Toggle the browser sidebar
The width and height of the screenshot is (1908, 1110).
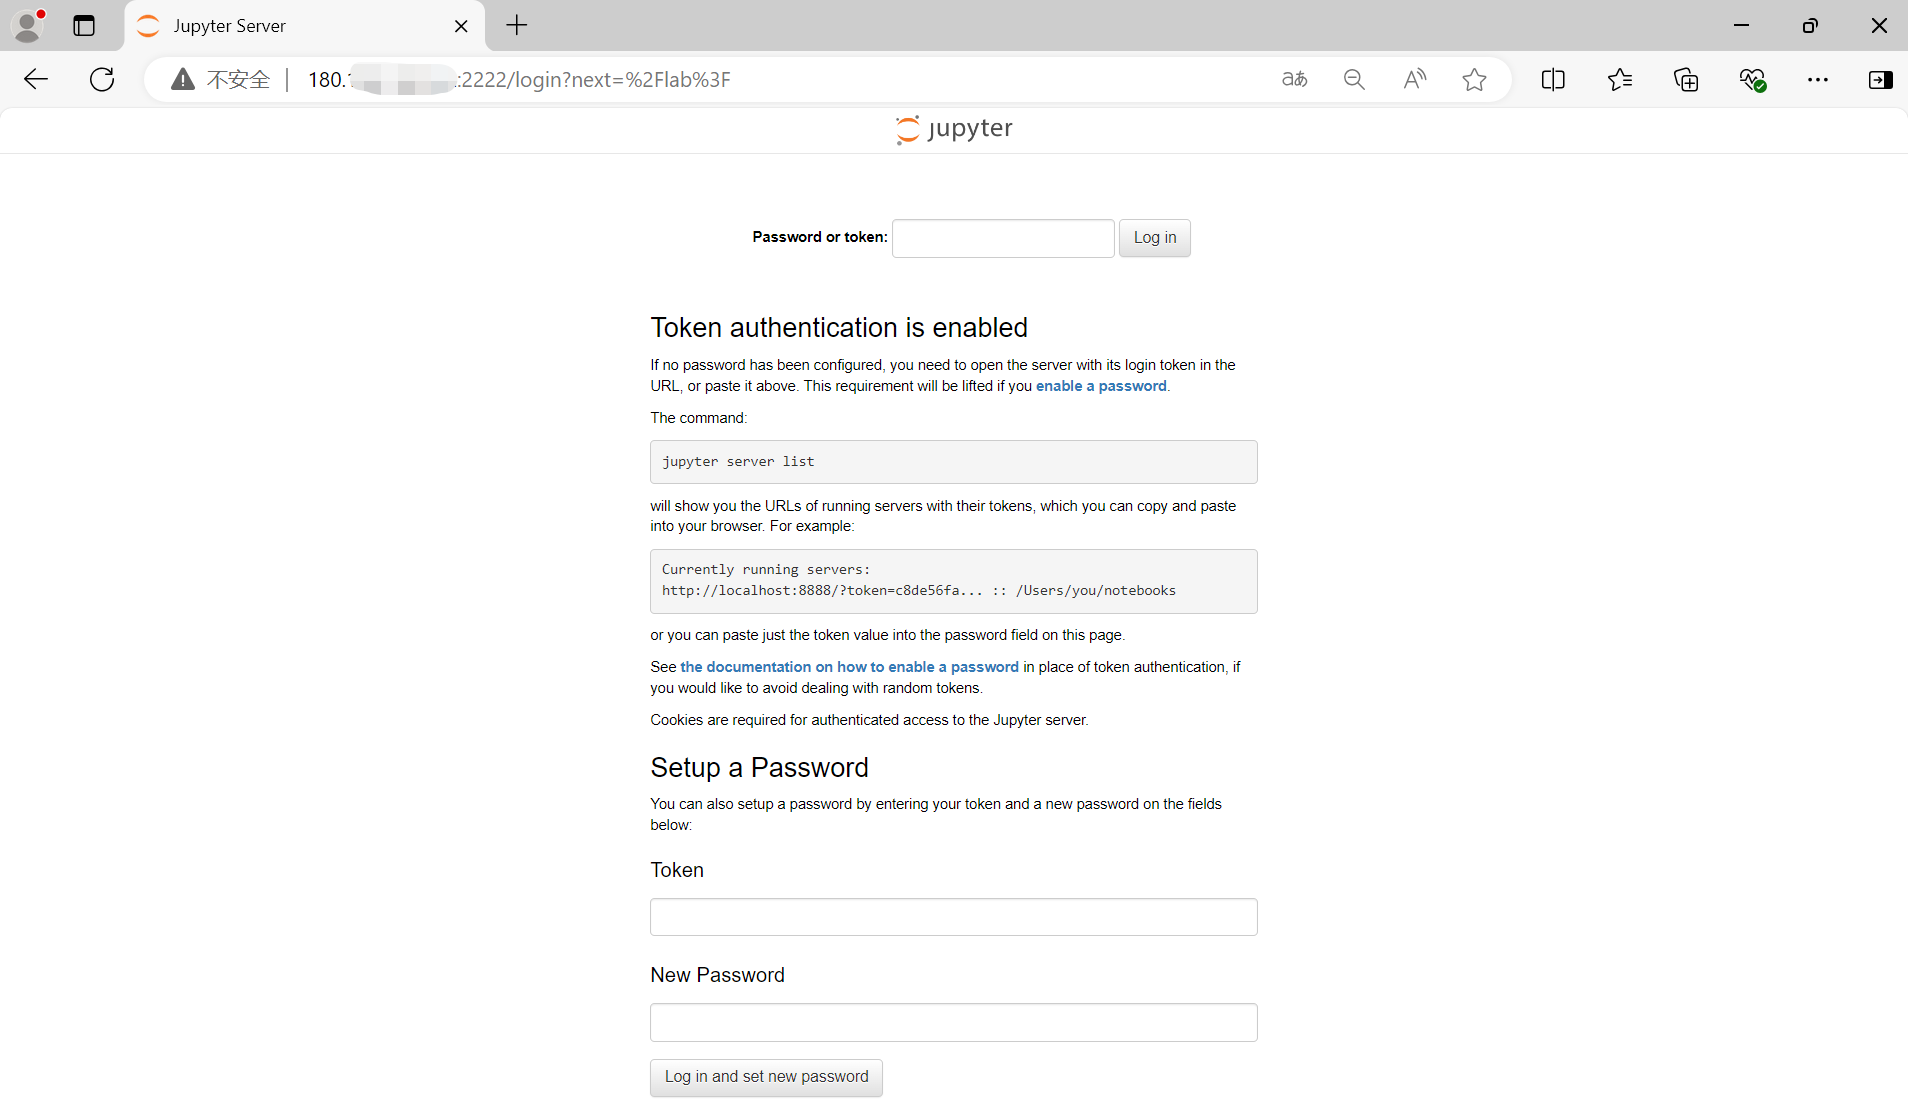[x=1880, y=80]
